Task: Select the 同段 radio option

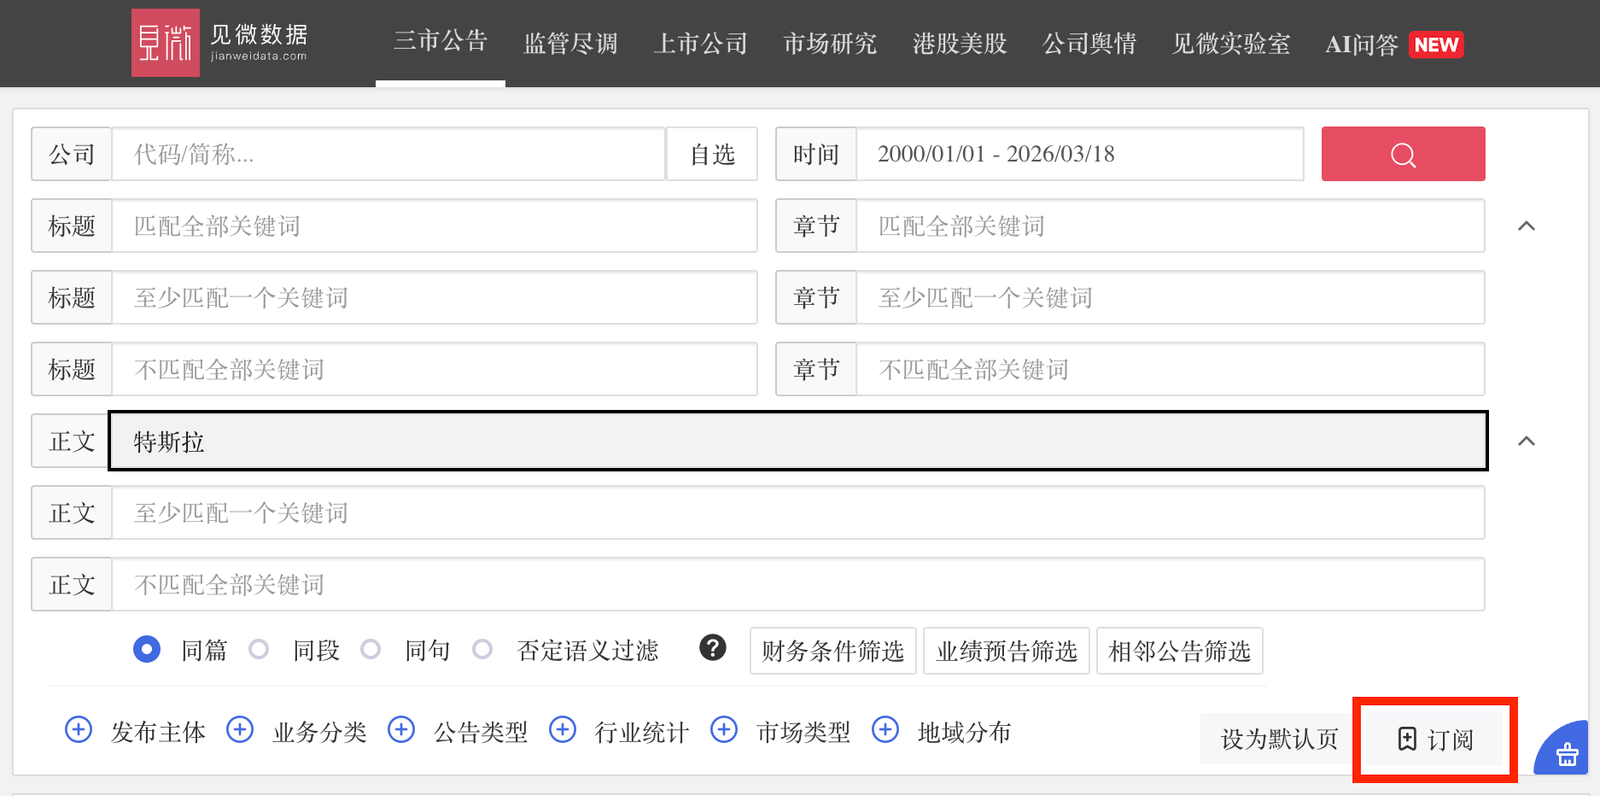Action: [x=259, y=650]
